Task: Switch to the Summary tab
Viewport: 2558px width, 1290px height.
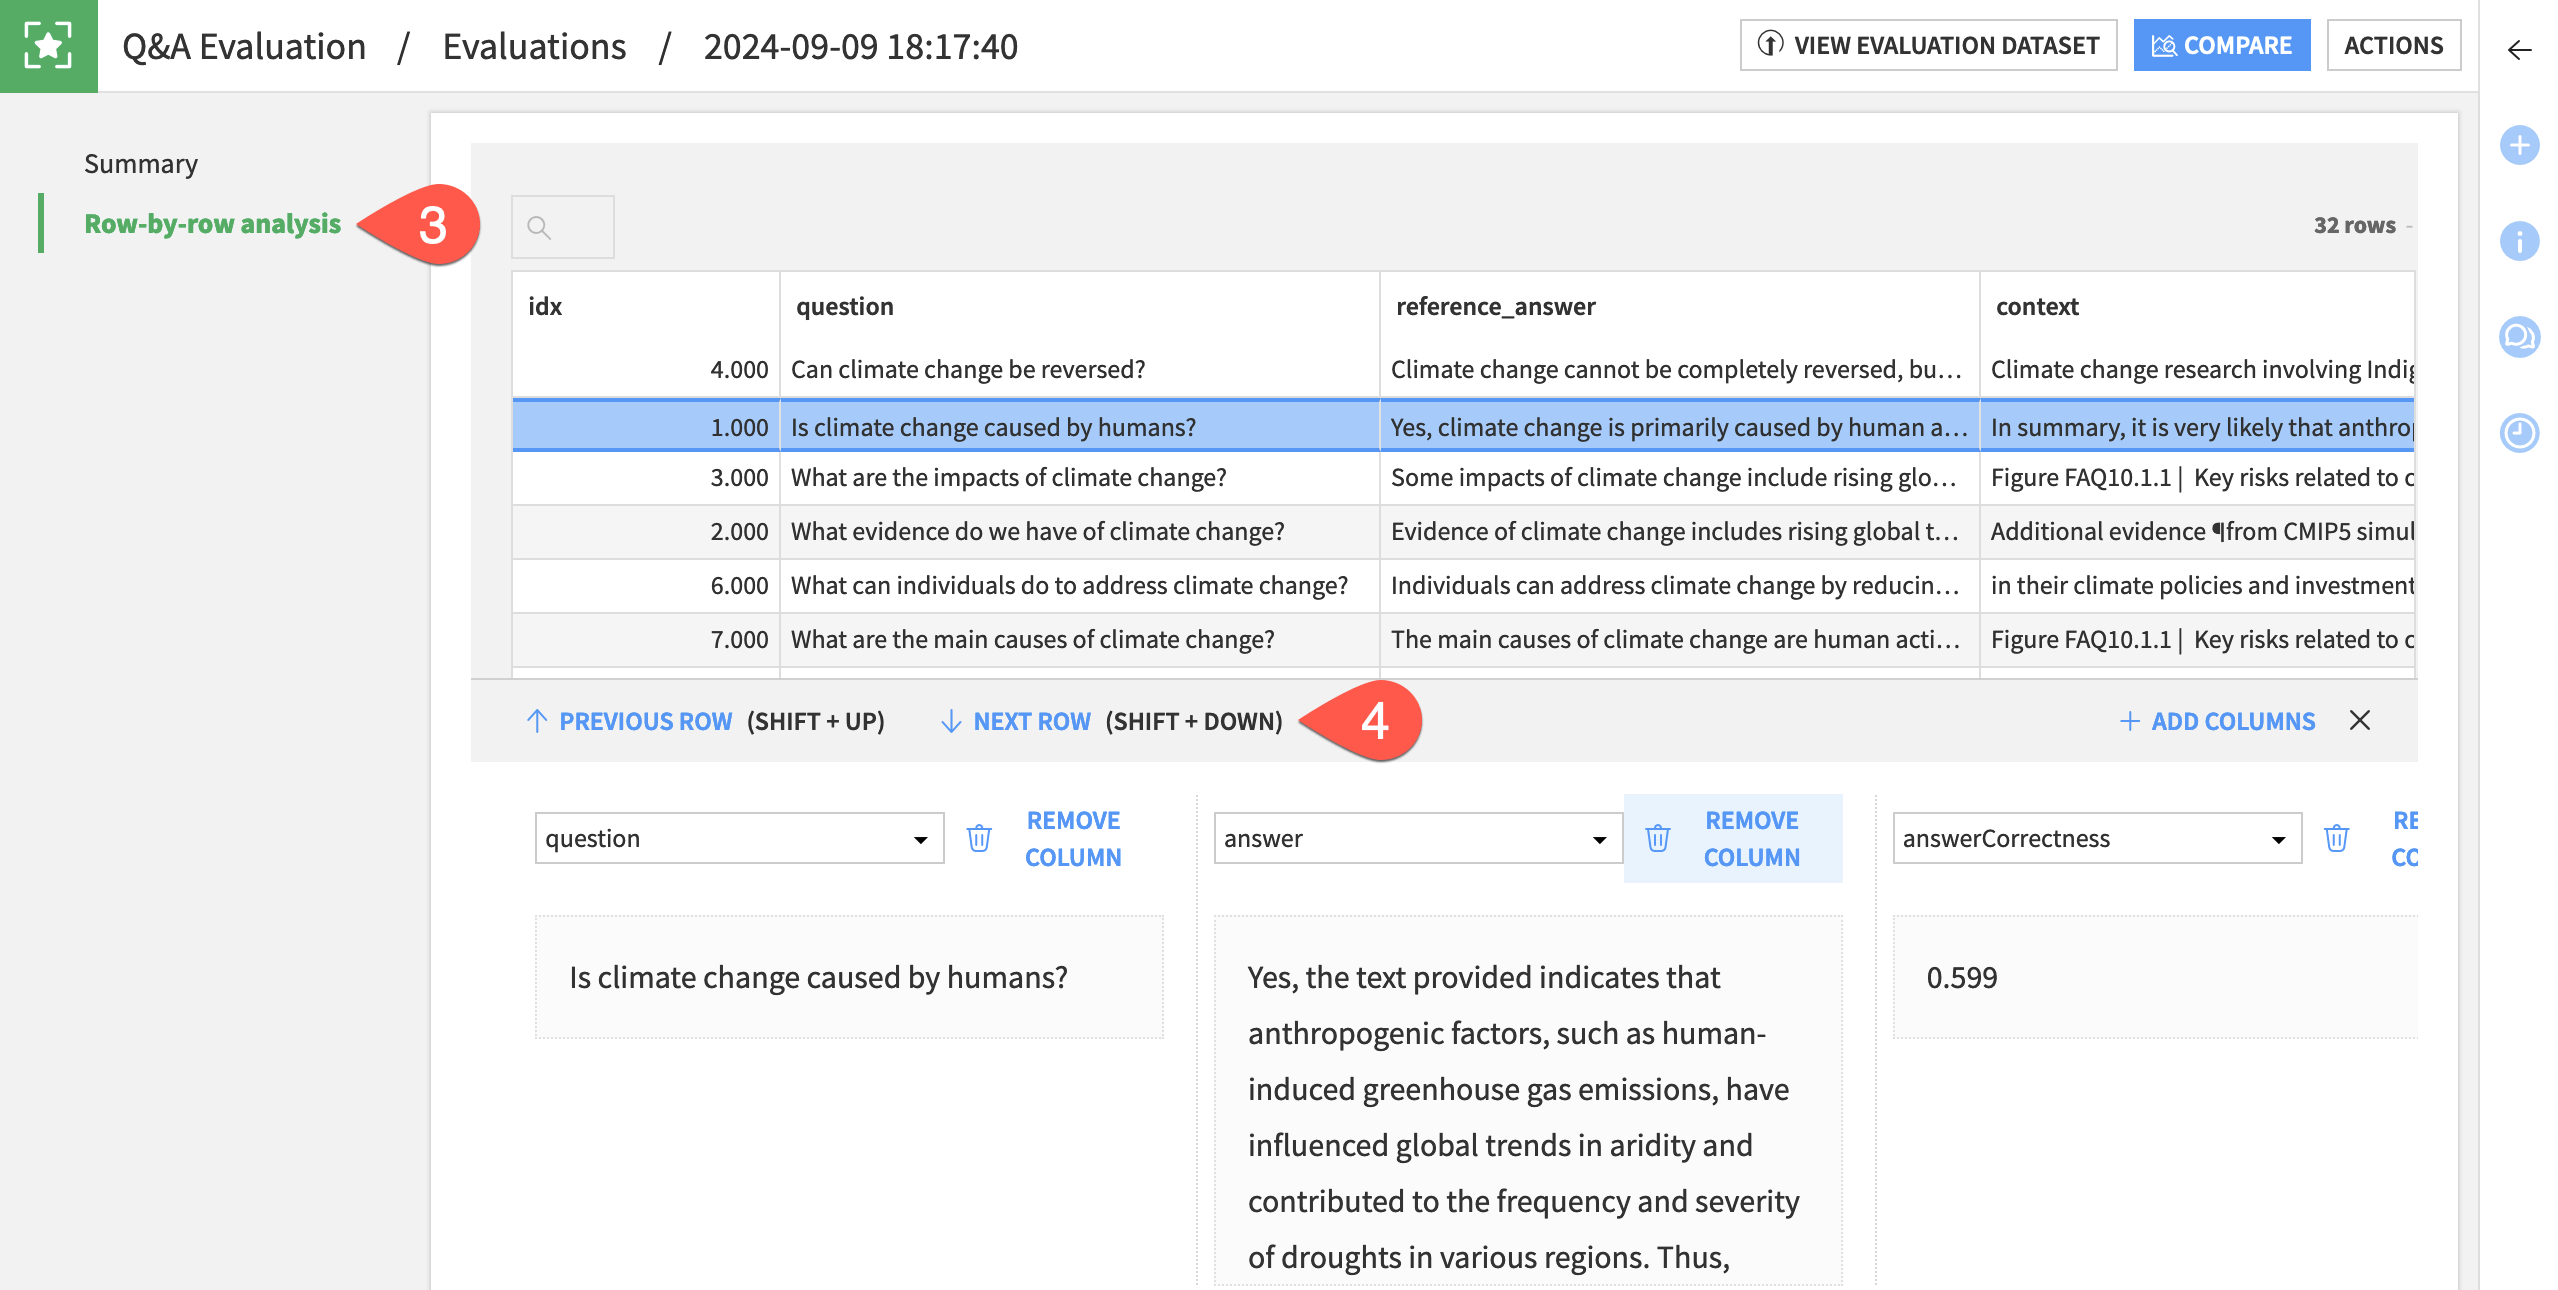Action: 141,163
